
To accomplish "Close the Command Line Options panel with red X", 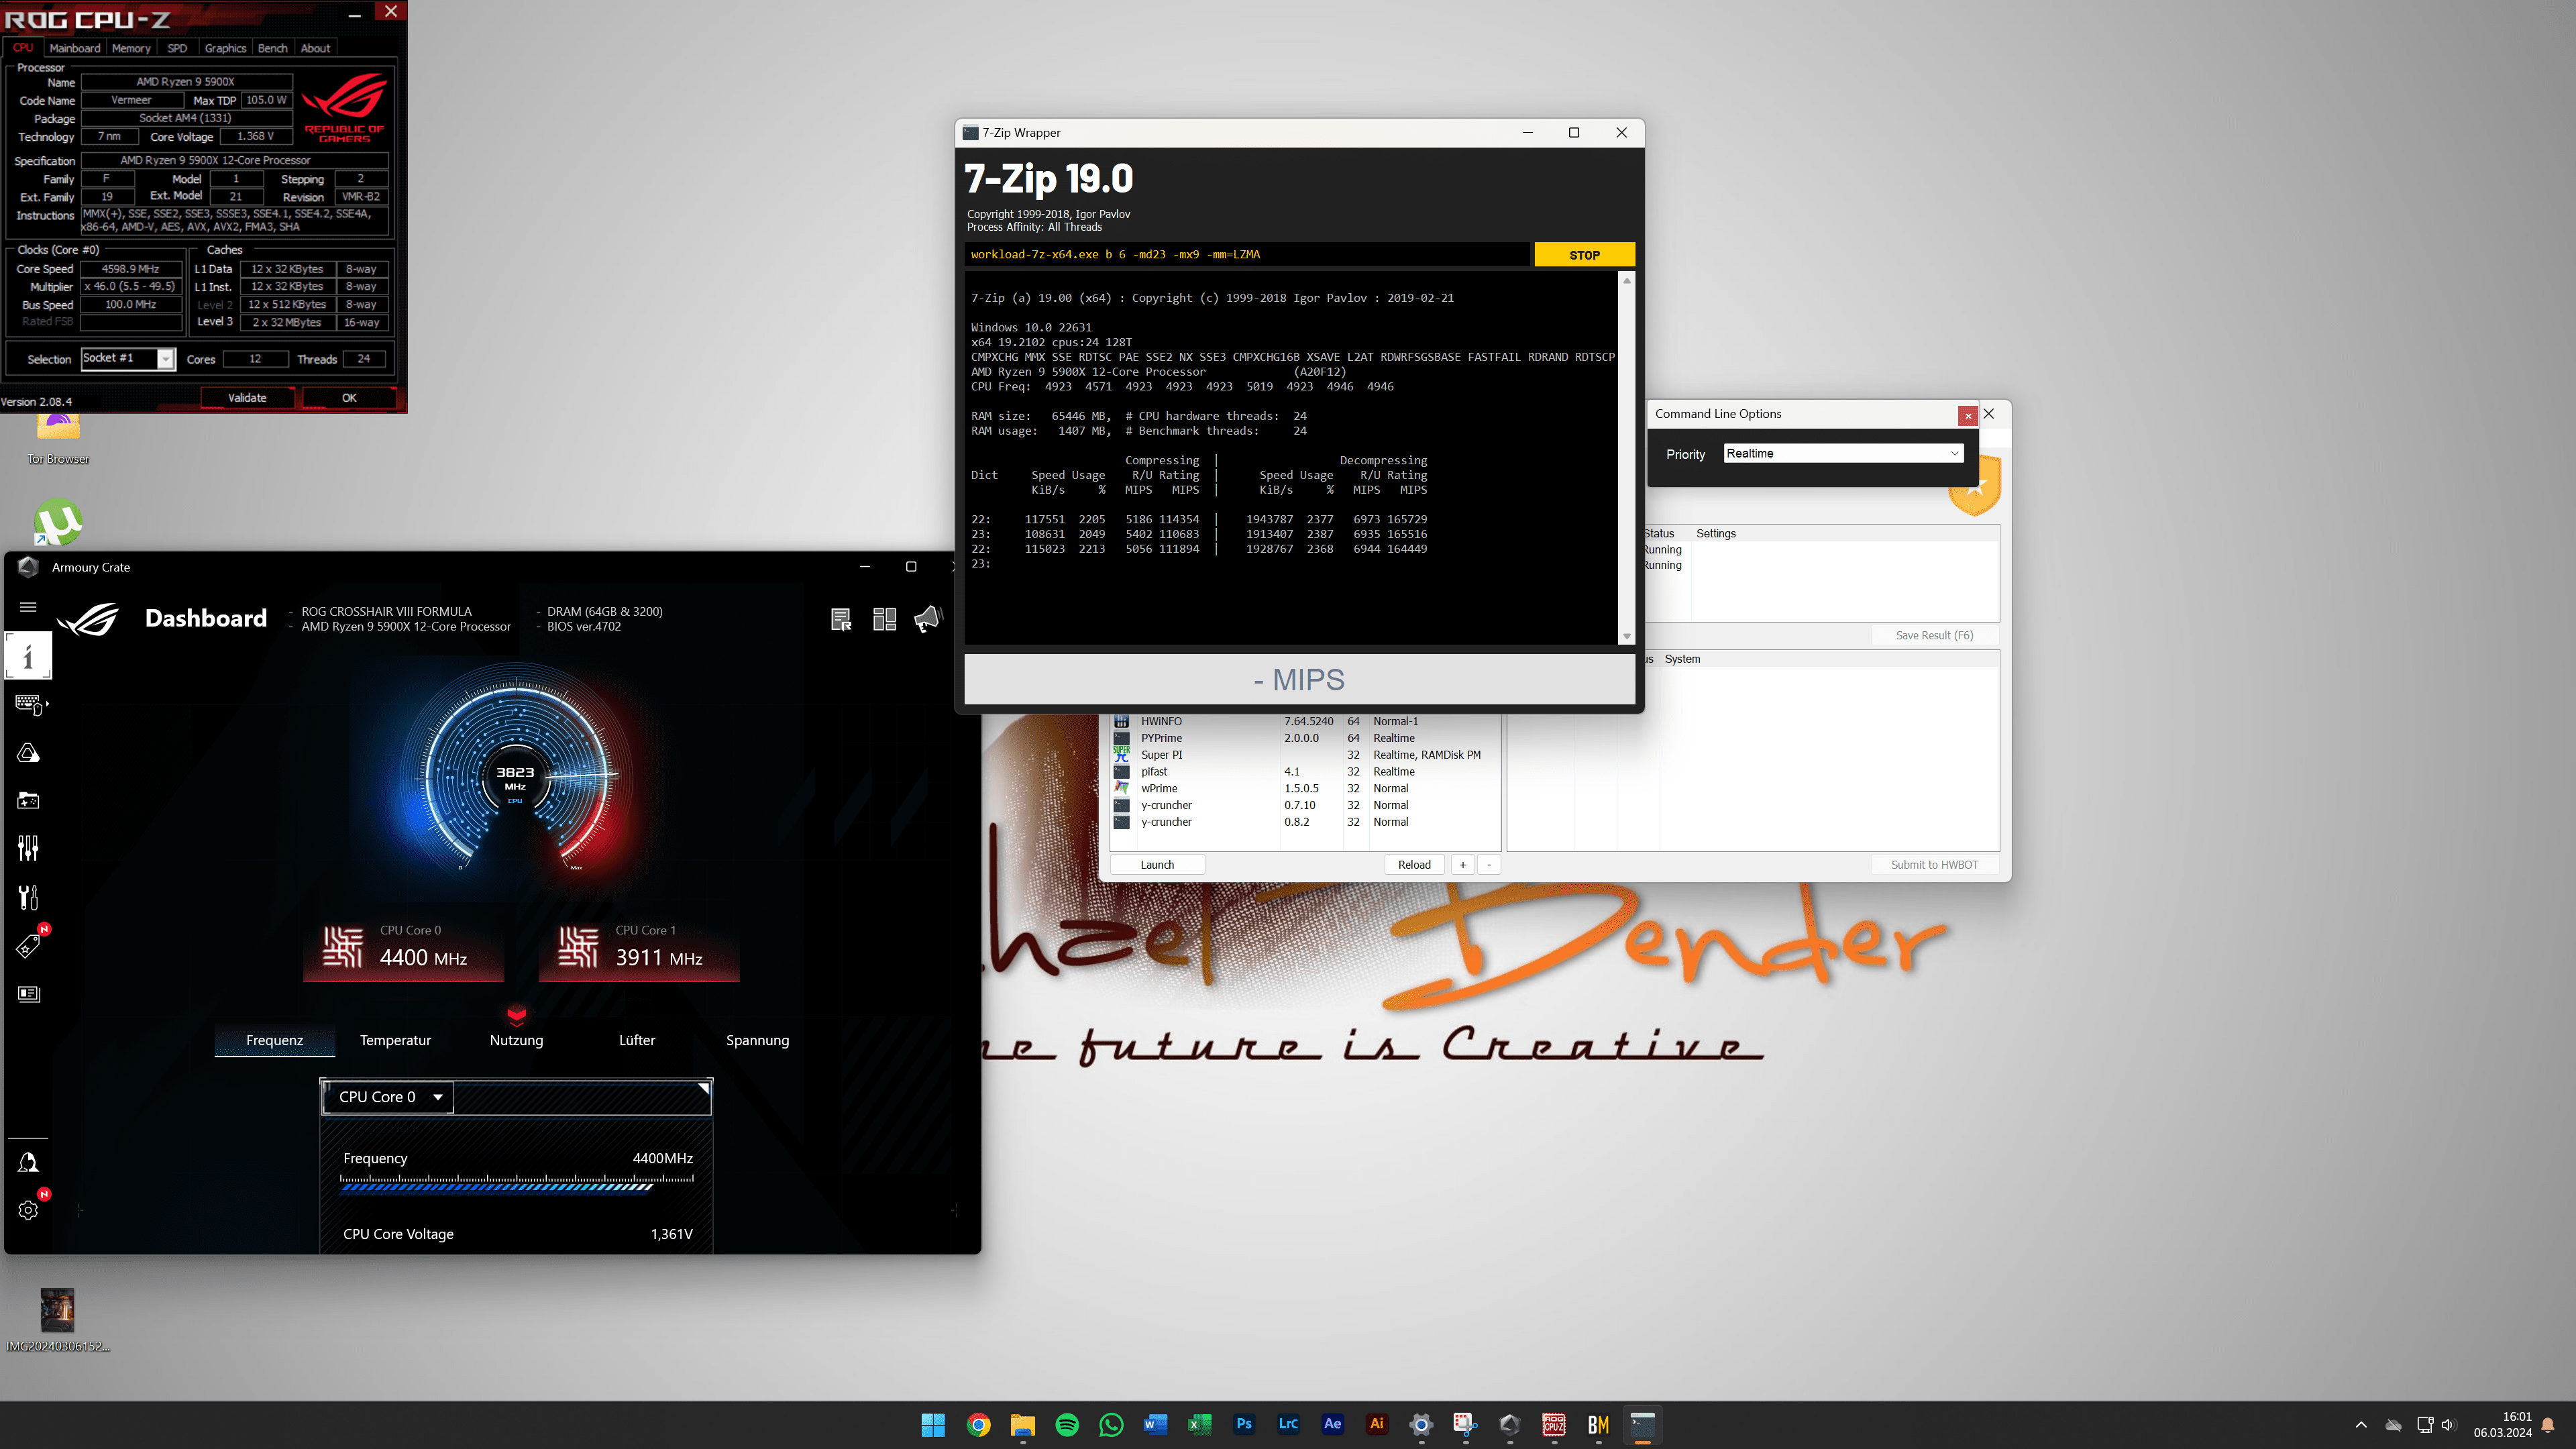I will [x=1967, y=415].
